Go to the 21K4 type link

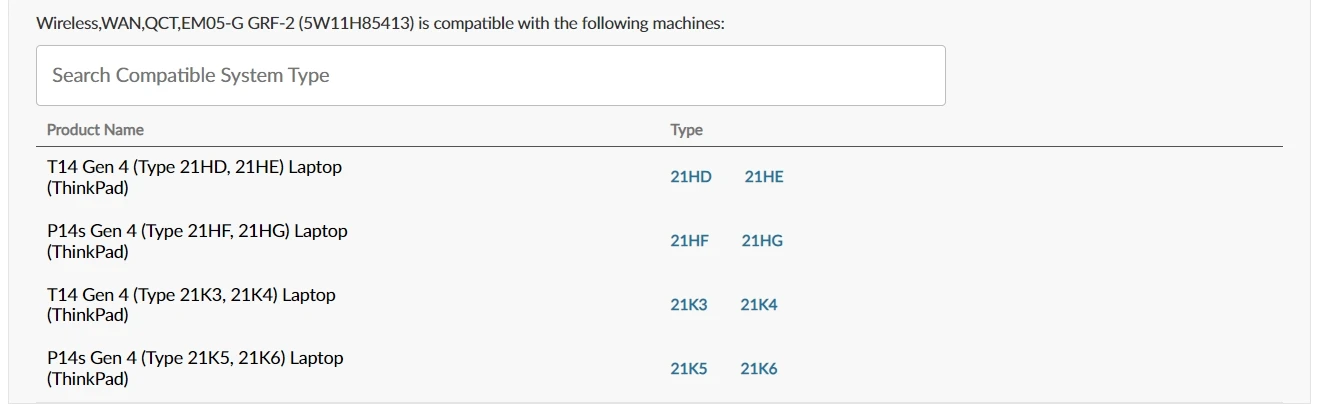click(759, 305)
